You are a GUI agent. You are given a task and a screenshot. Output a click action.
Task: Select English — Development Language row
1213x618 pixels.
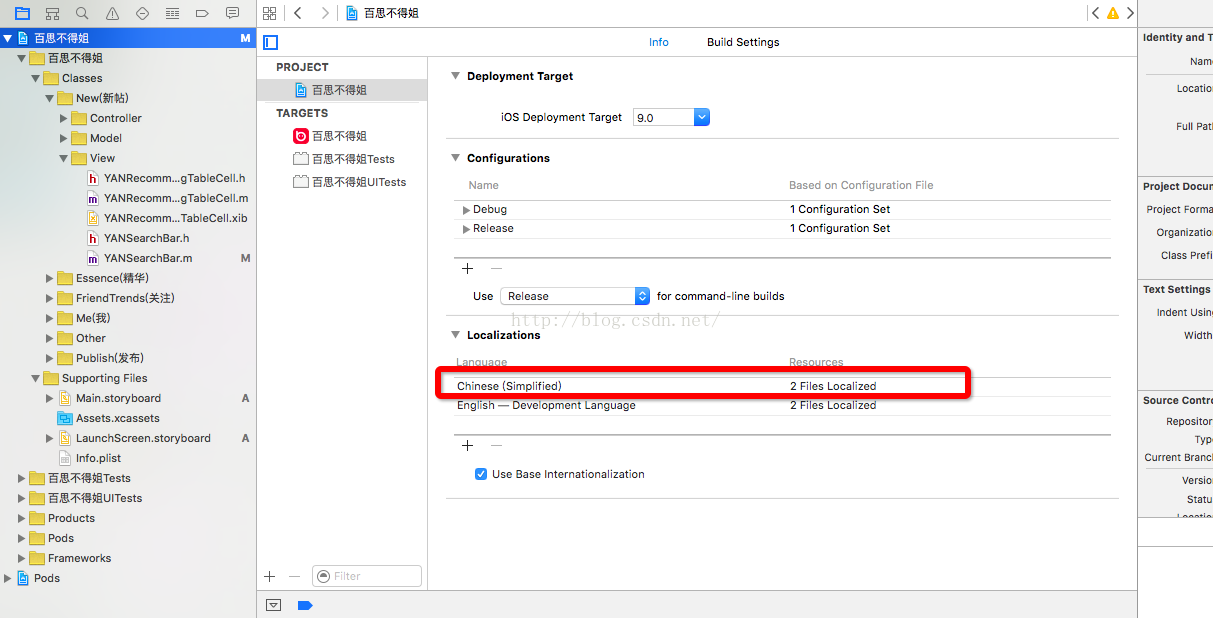tap(783, 405)
